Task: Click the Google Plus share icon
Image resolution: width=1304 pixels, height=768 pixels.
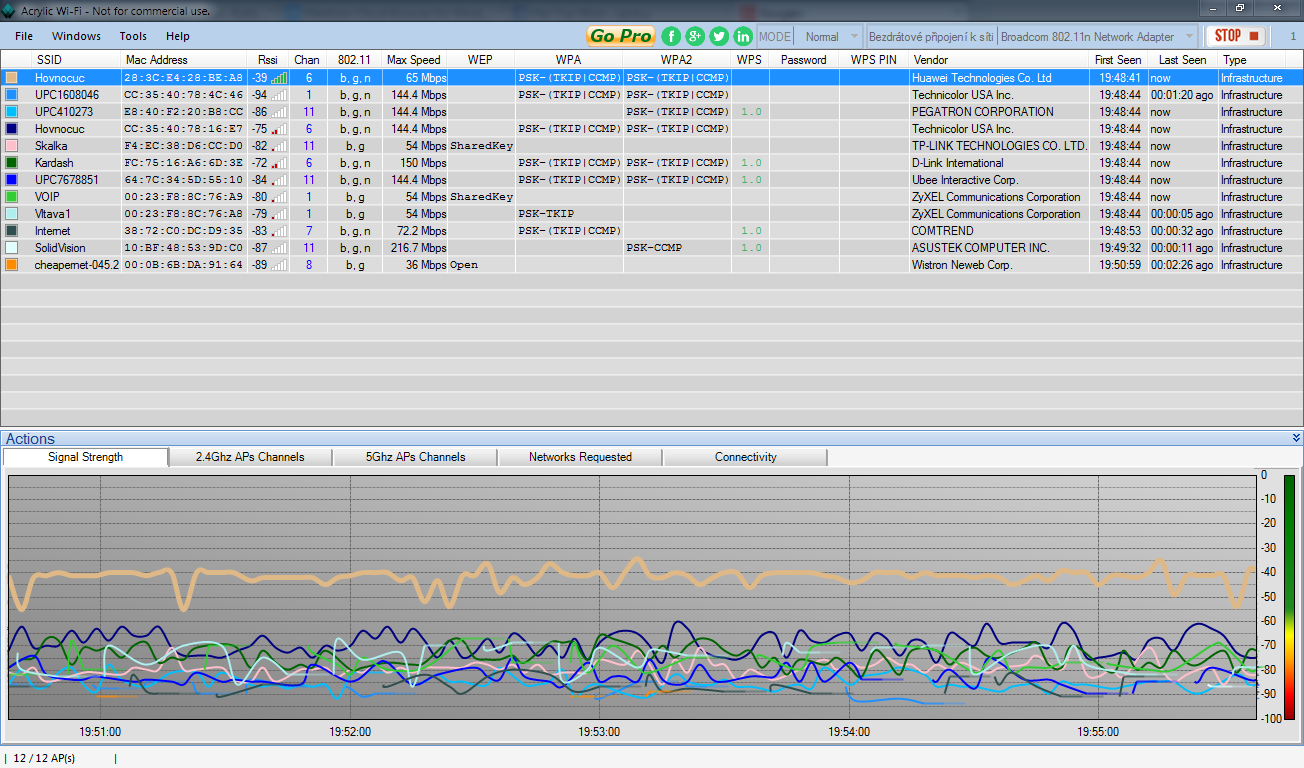Action: point(695,36)
